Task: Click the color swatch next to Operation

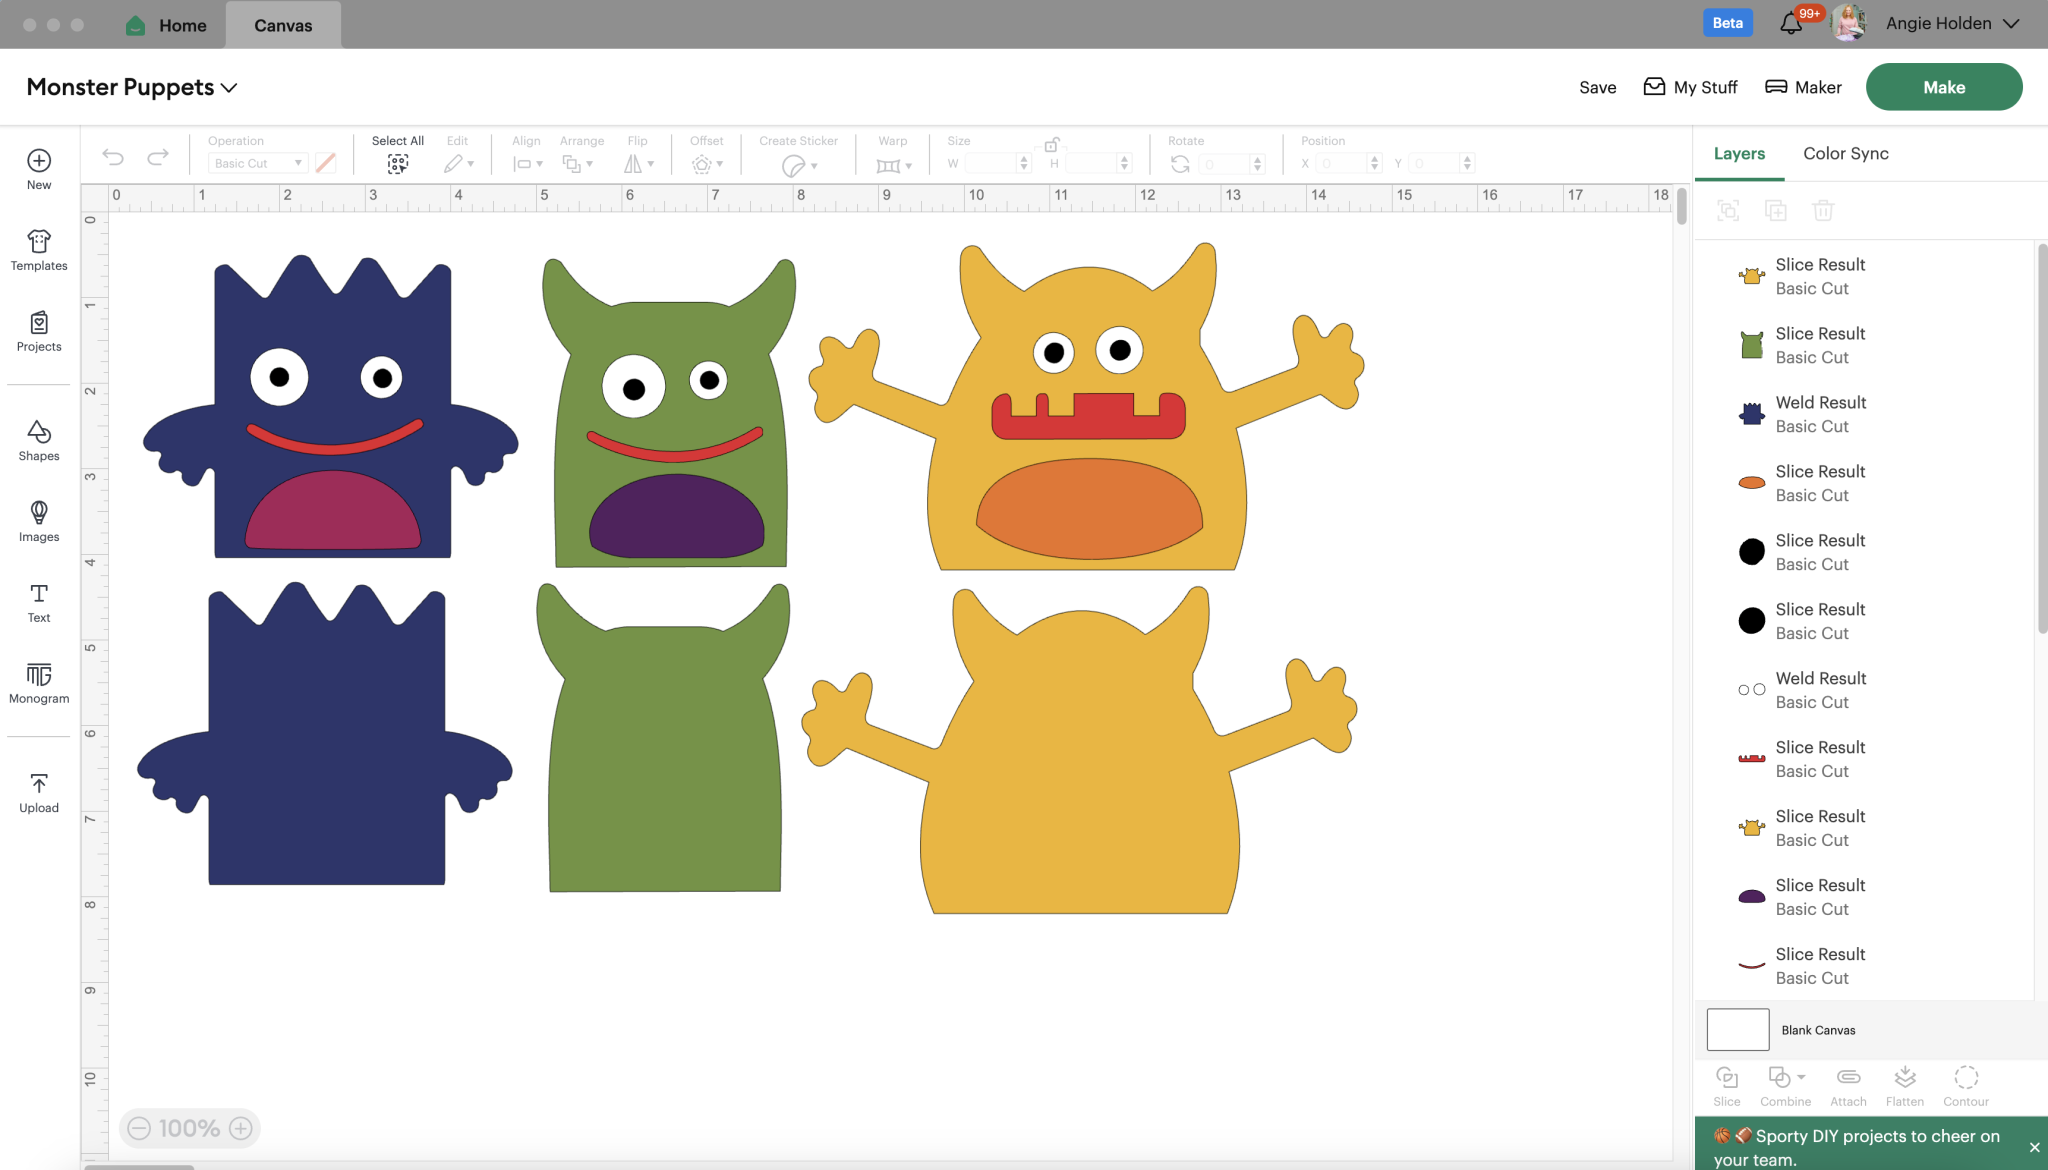Action: click(324, 162)
